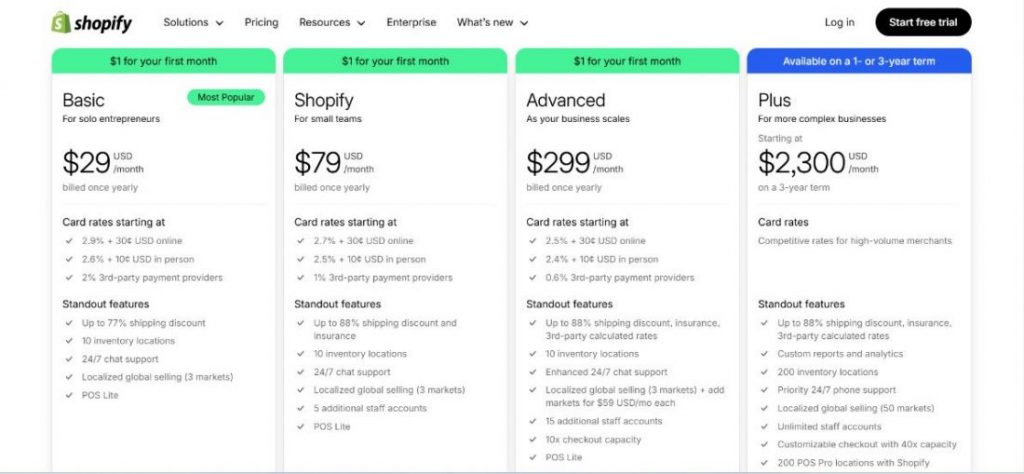Open the Enterprise nav item

tap(411, 22)
